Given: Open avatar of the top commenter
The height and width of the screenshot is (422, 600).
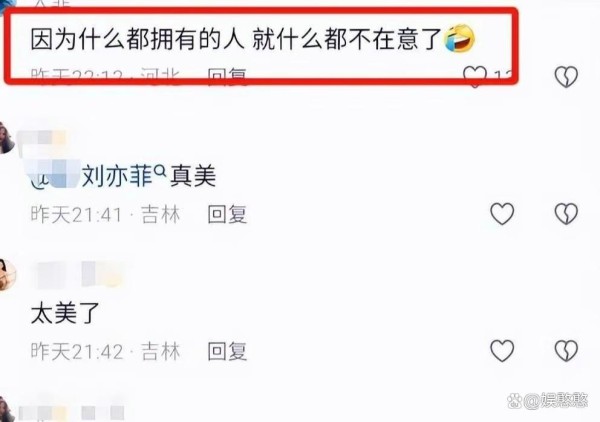Looking at the screenshot, I should [x=7, y=5].
